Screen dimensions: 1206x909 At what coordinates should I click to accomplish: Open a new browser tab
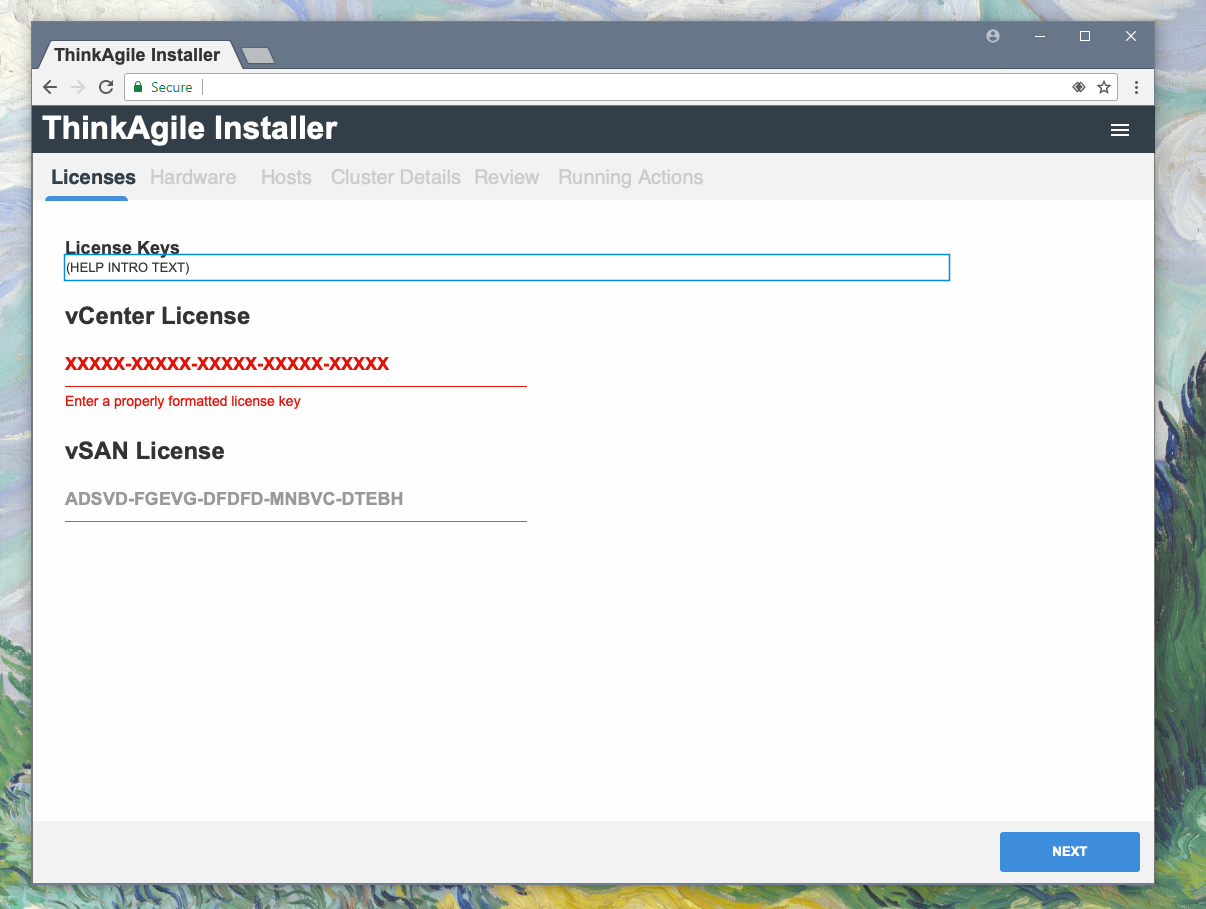point(258,55)
